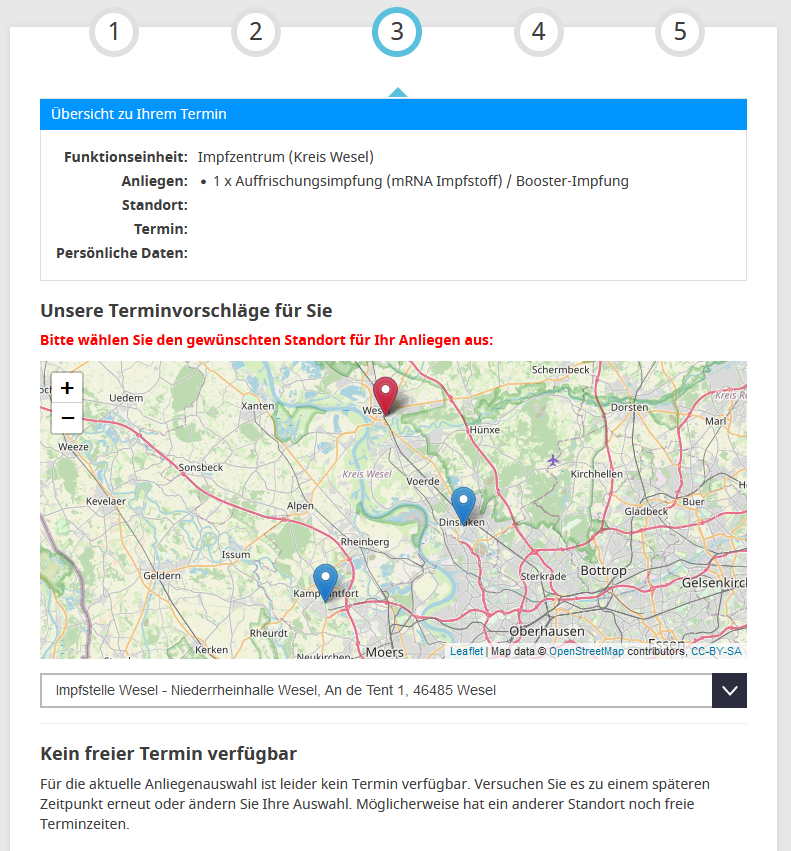Viewport: 791px width, 851px height.
Task: Click the 'Anliegen:' label
Action: pos(155,181)
